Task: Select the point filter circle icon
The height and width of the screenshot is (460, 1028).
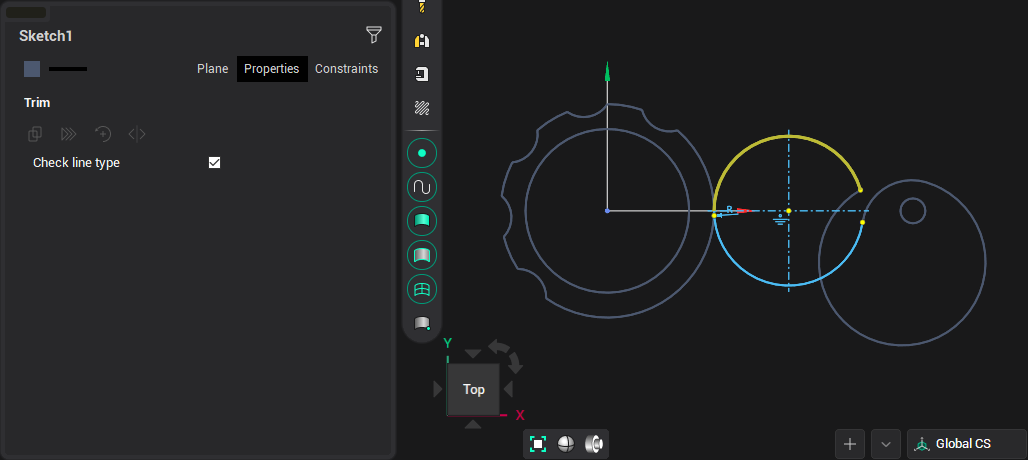Action: (422, 153)
